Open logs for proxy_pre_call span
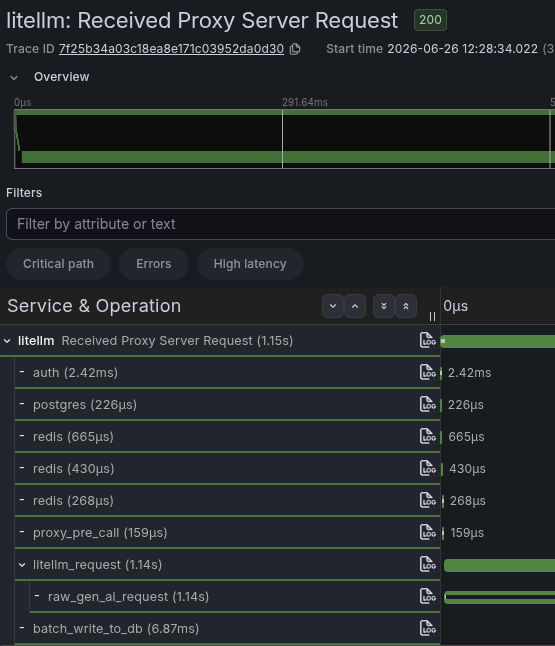Image resolution: width=555 pixels, height=646 pixels. pyautogui.click(x=428, y=532)
